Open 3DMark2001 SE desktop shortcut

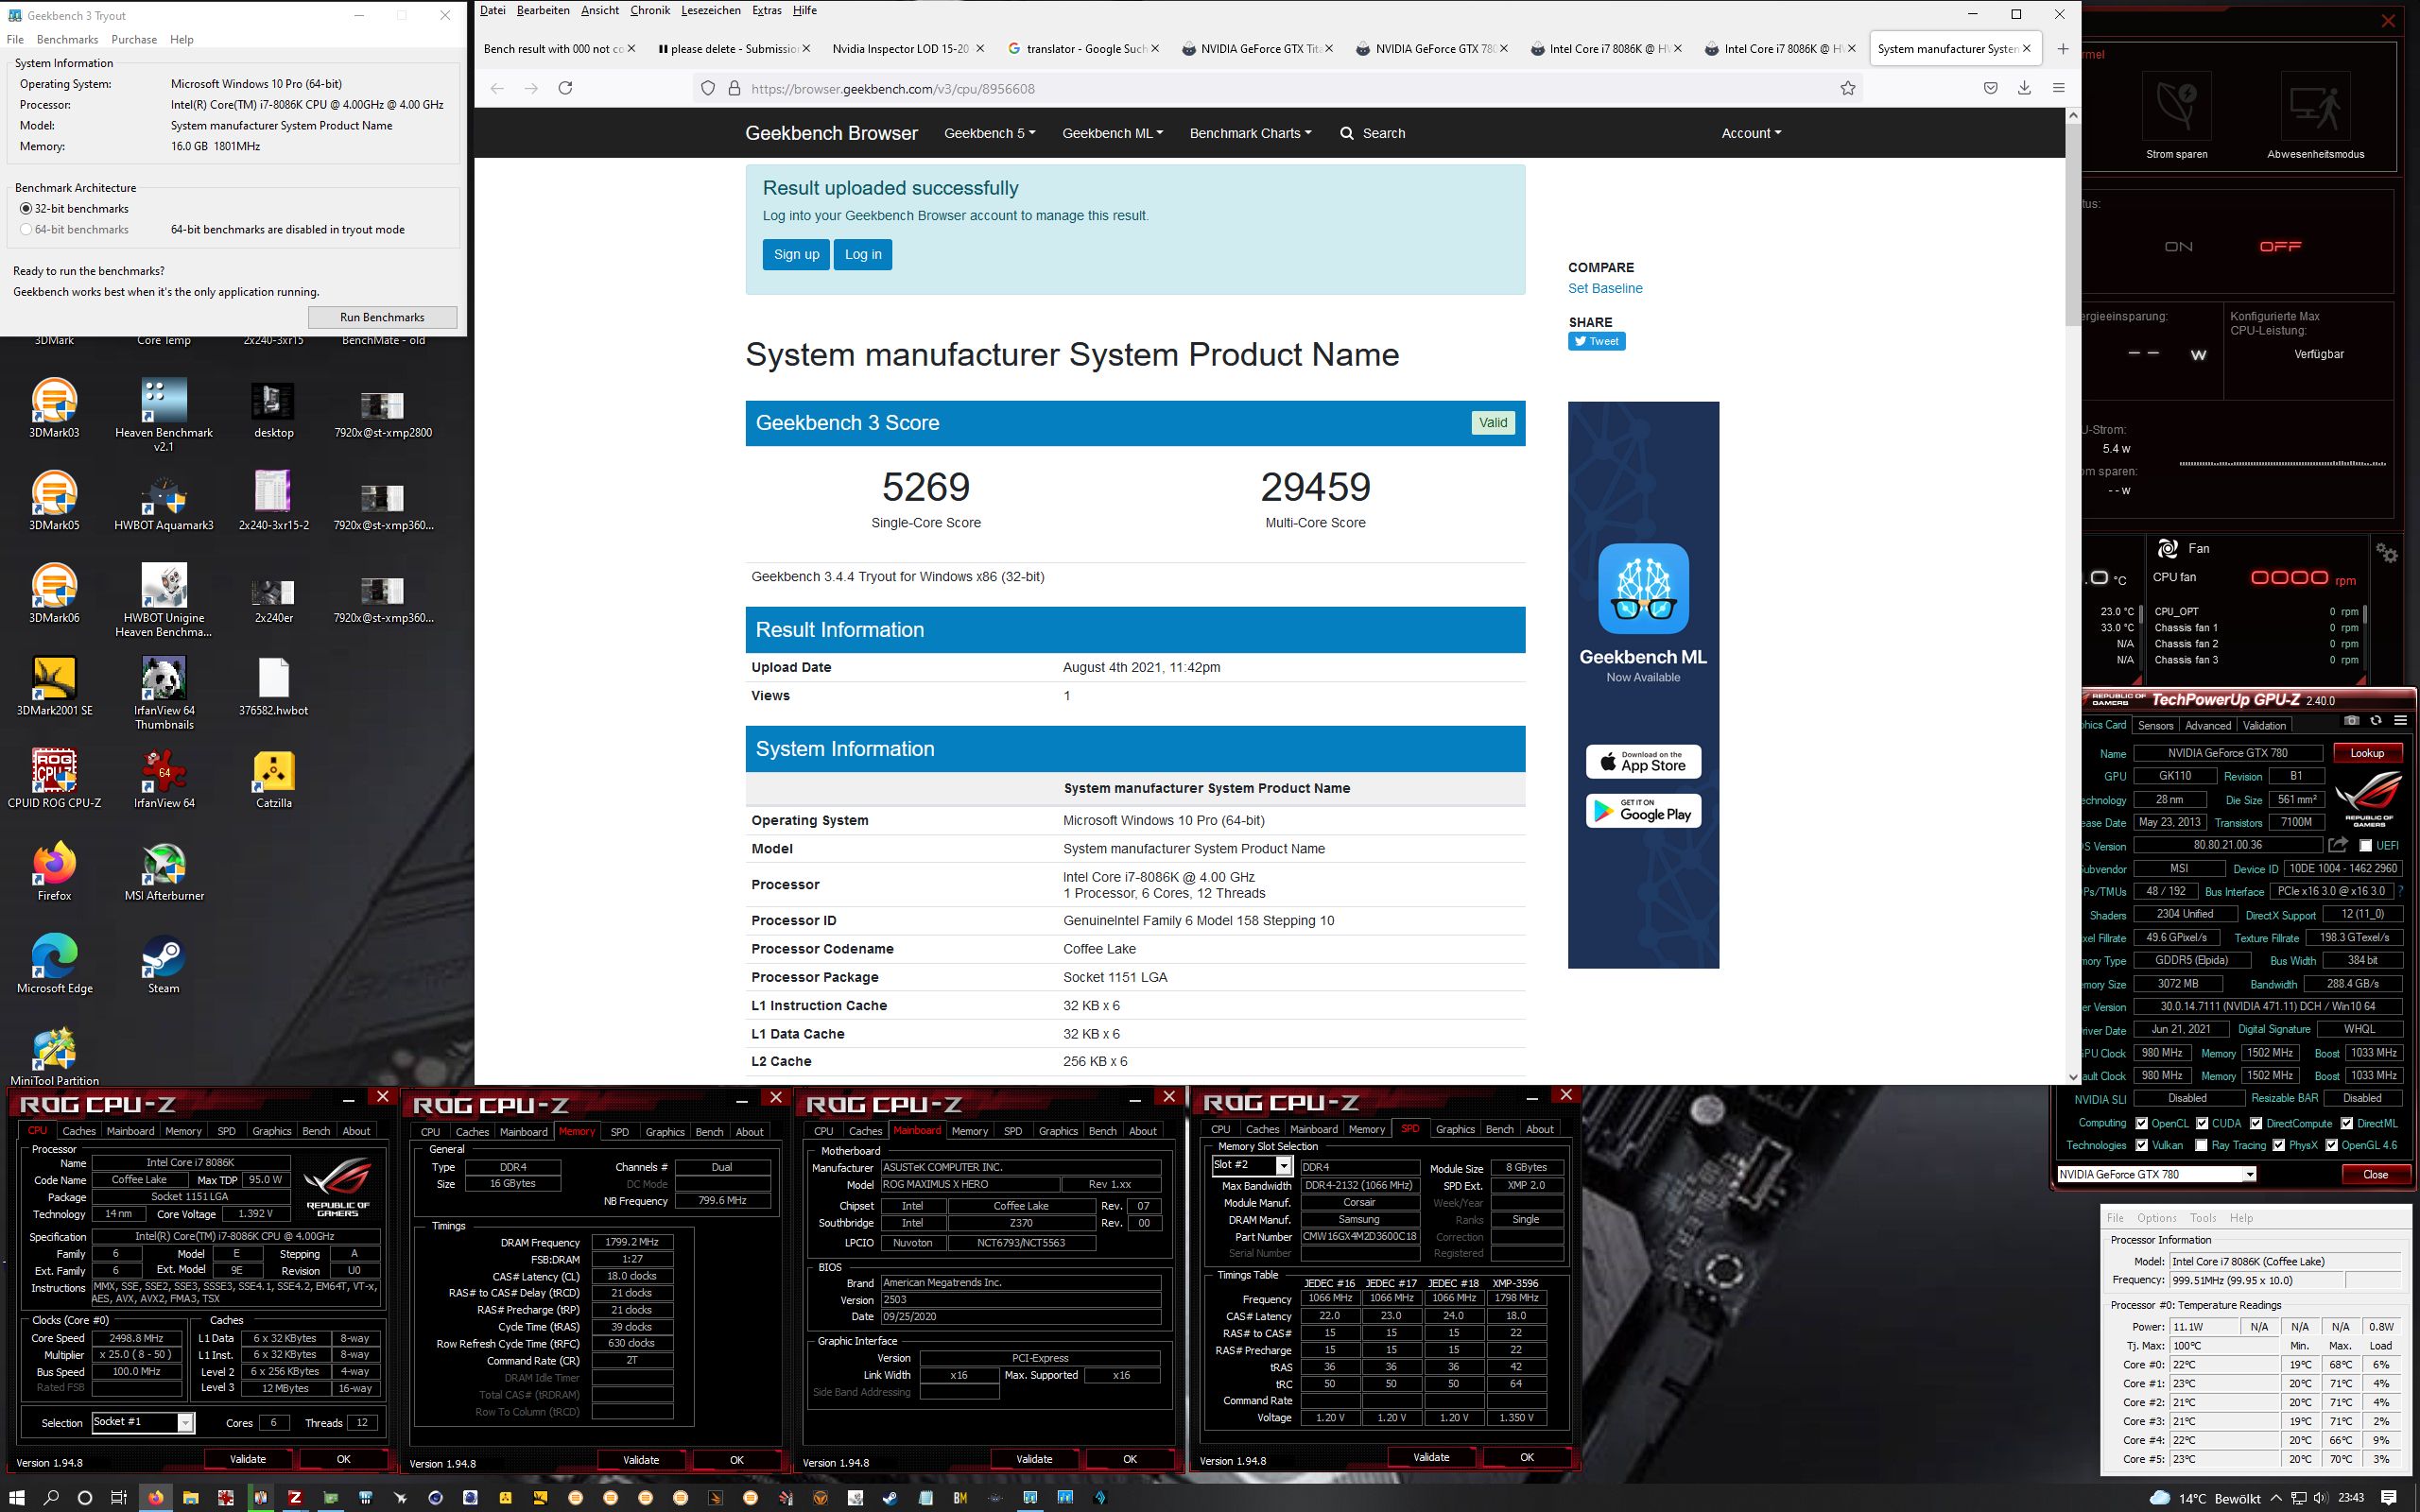click(x=54, y=686)
